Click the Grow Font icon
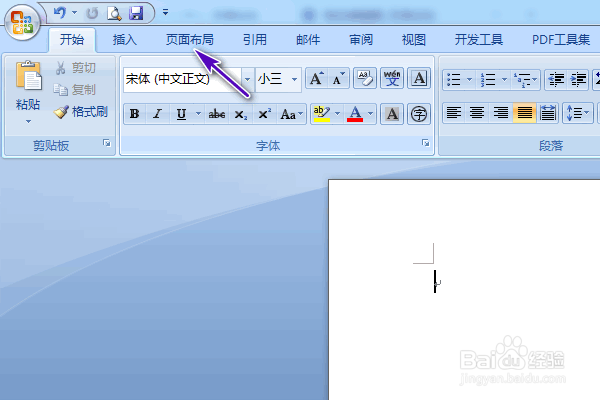 [x=316, y=78]
